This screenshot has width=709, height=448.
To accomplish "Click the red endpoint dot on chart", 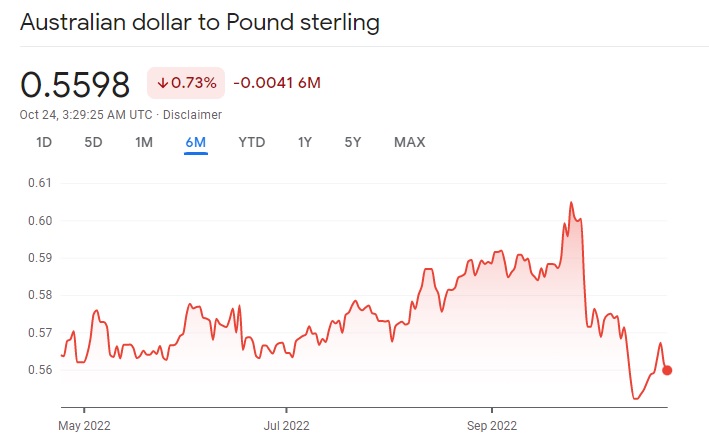I will pyautogui.click(x=667, y=370).
